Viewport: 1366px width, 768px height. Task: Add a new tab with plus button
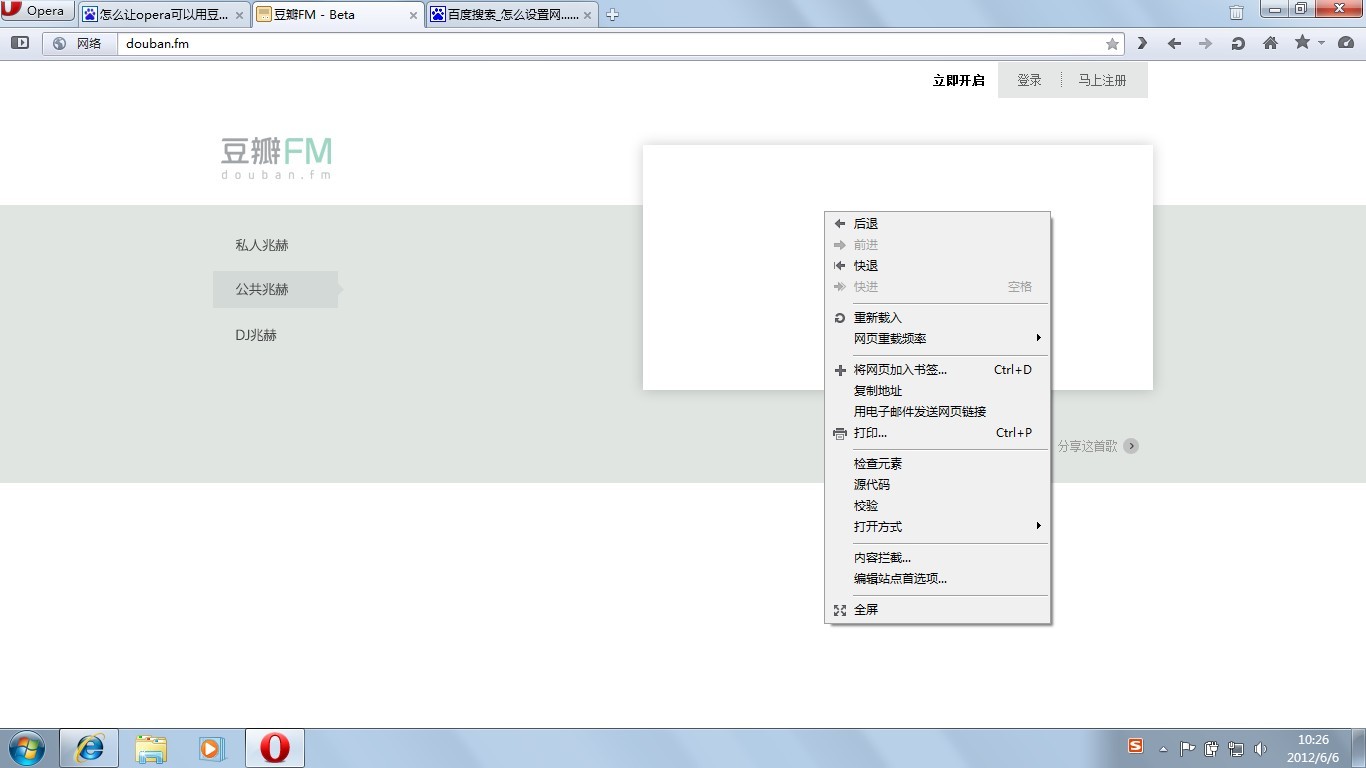coord(612,14)
